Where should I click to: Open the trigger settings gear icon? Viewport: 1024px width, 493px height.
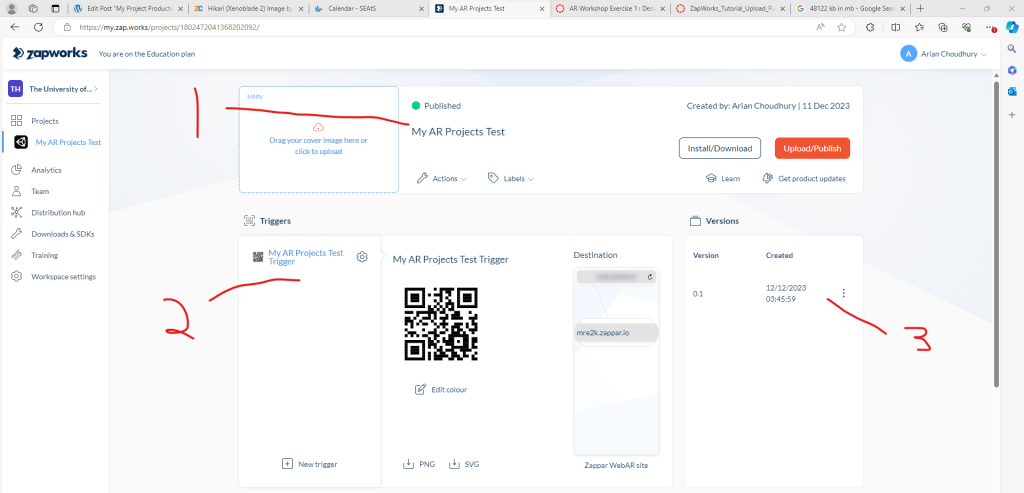click(x=362, y=257)
